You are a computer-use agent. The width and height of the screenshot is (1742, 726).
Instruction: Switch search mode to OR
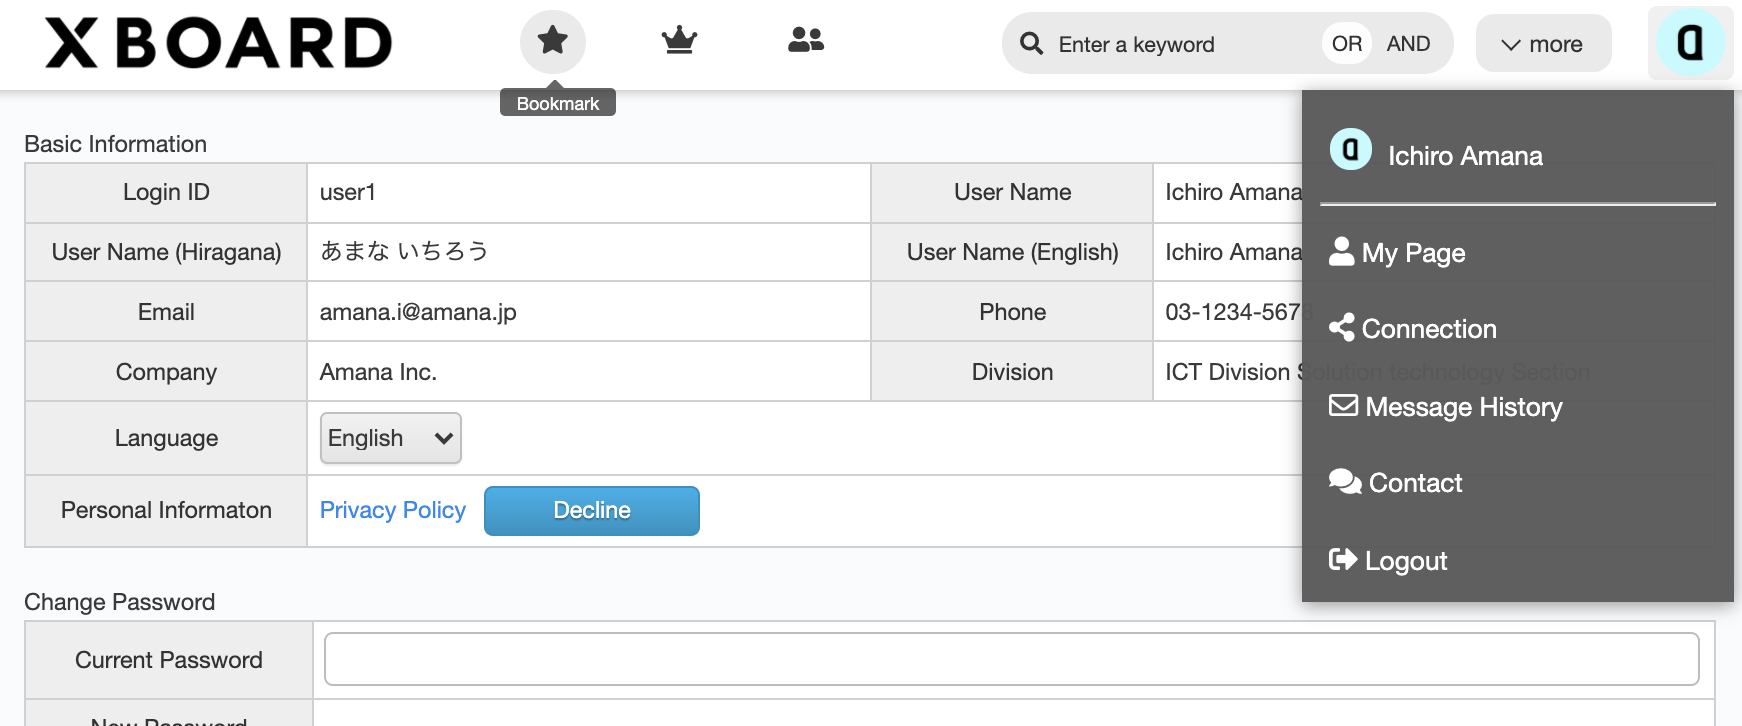[1347, 44]
